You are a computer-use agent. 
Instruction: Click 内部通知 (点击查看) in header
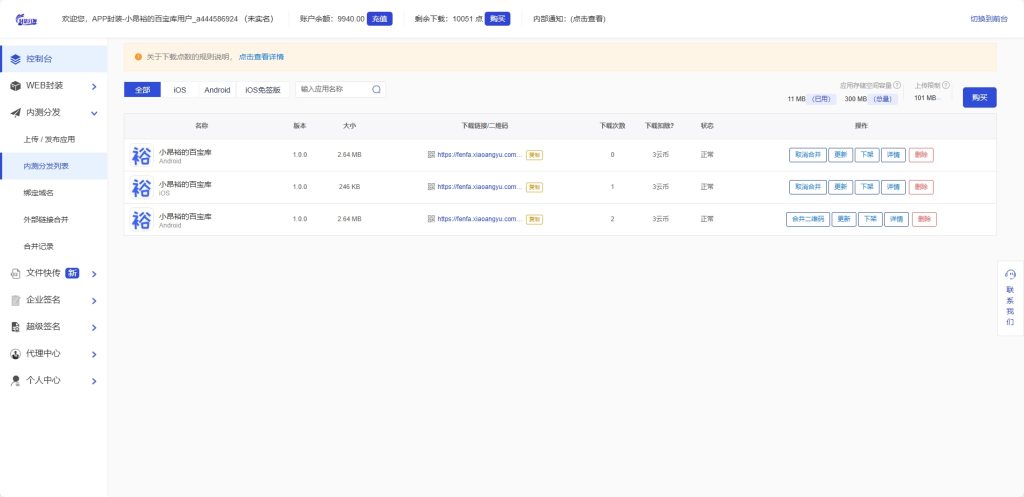click(x=569, y=19)
